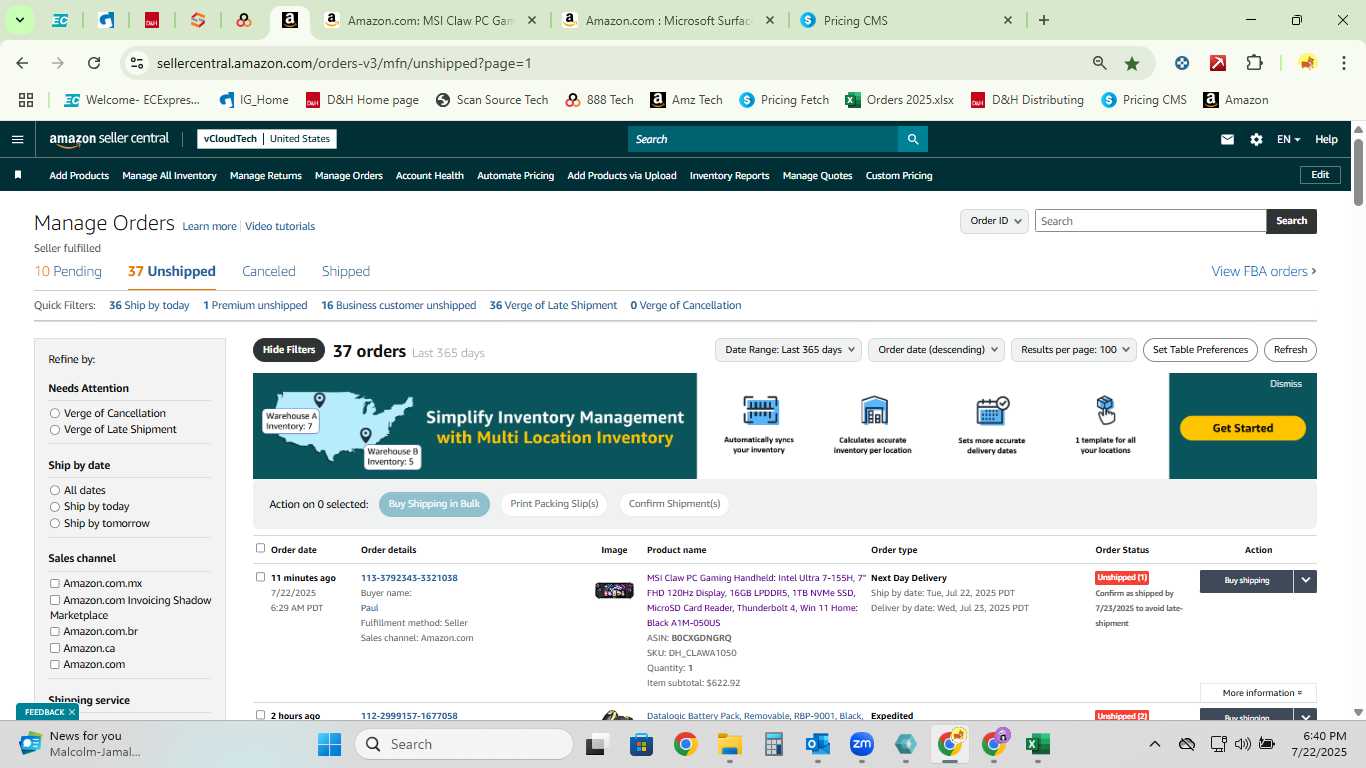Open the Order ID search type dropdown

tap(994, 221)
